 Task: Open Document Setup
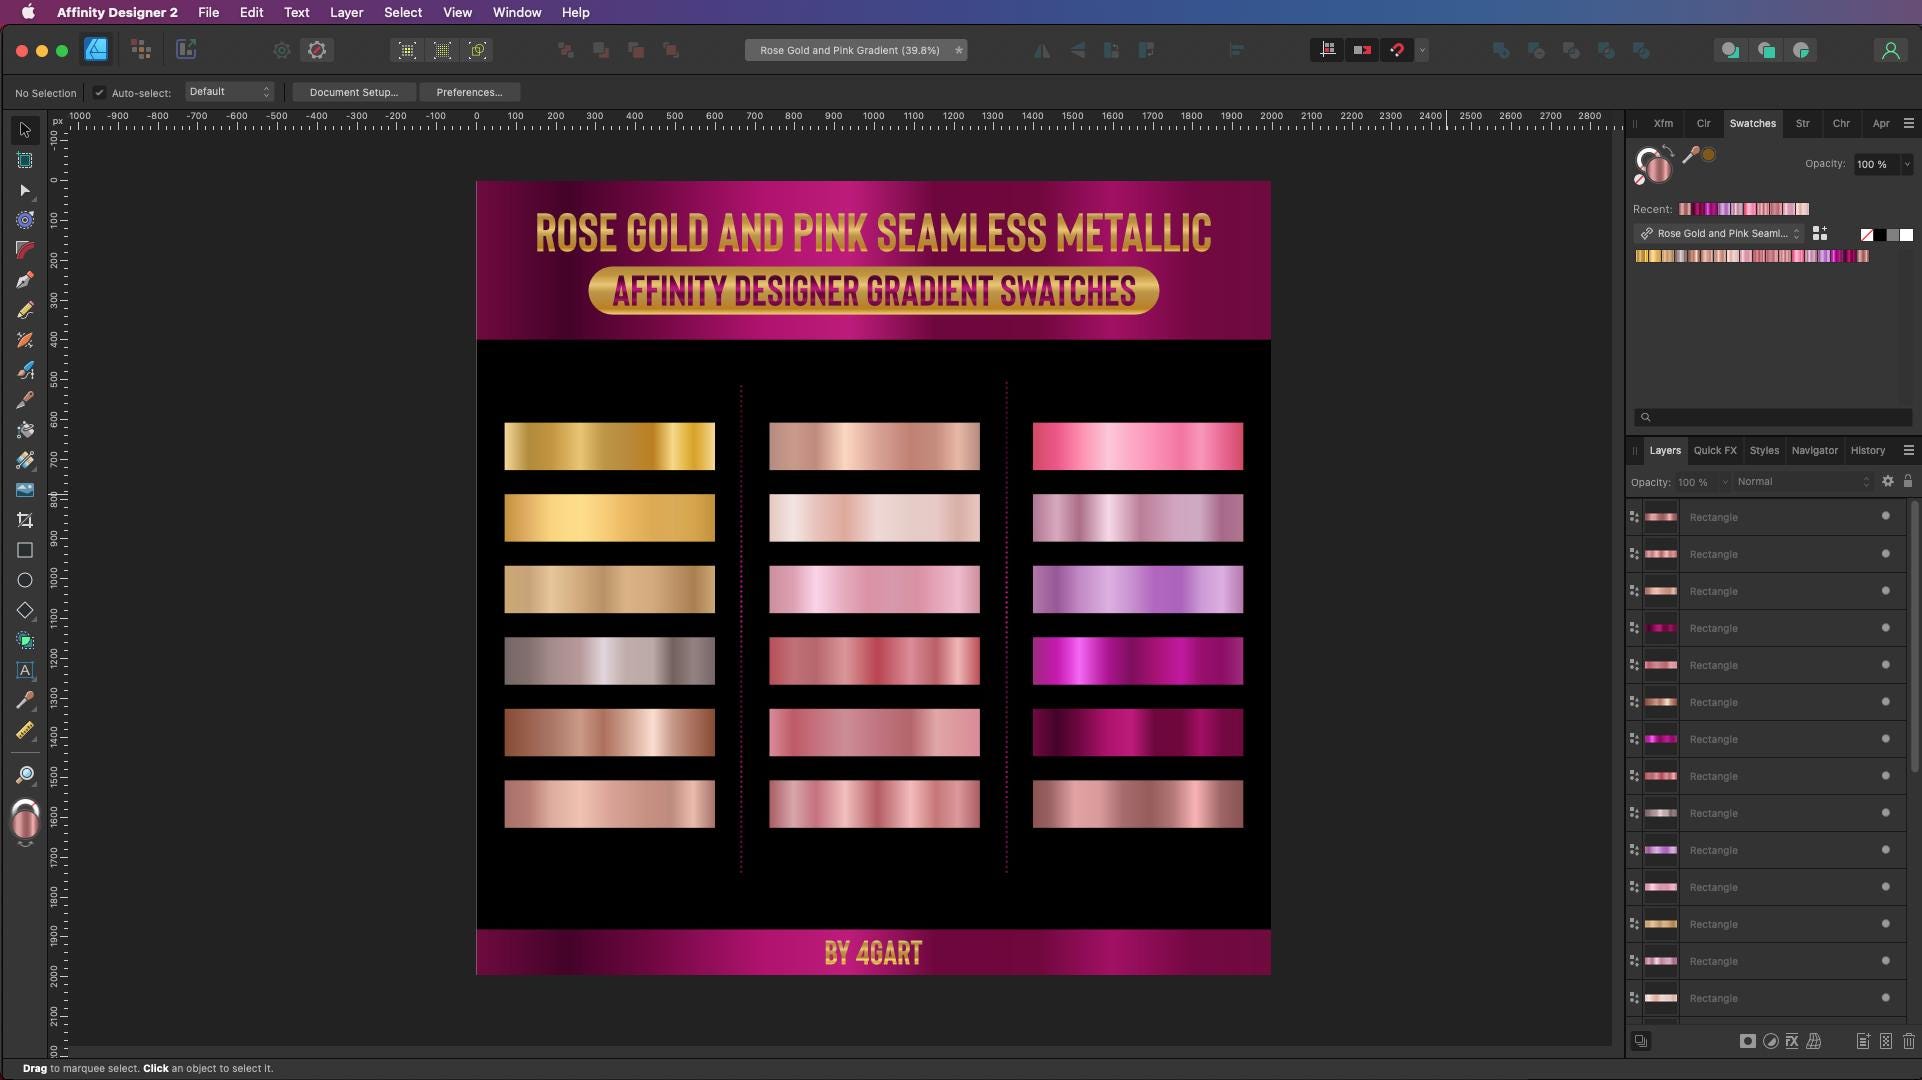[352, 92]
